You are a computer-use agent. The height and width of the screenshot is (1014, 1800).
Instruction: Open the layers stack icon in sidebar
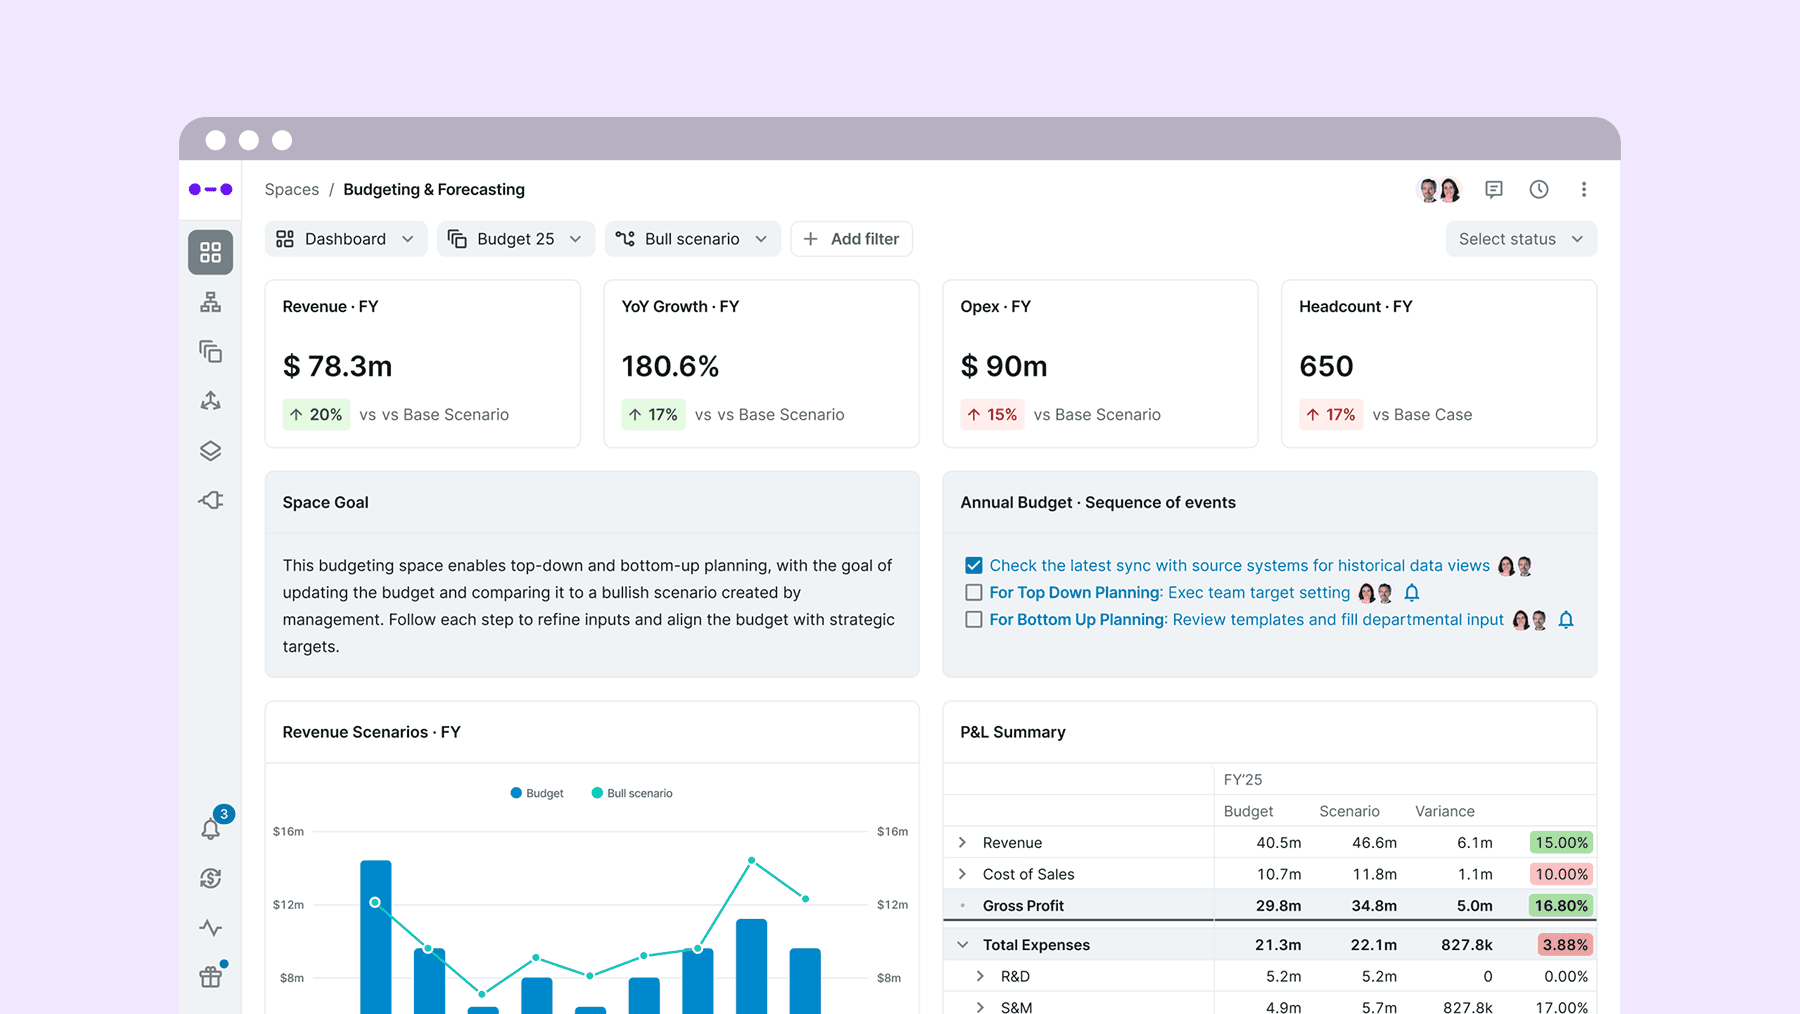(x=210, y=451)
